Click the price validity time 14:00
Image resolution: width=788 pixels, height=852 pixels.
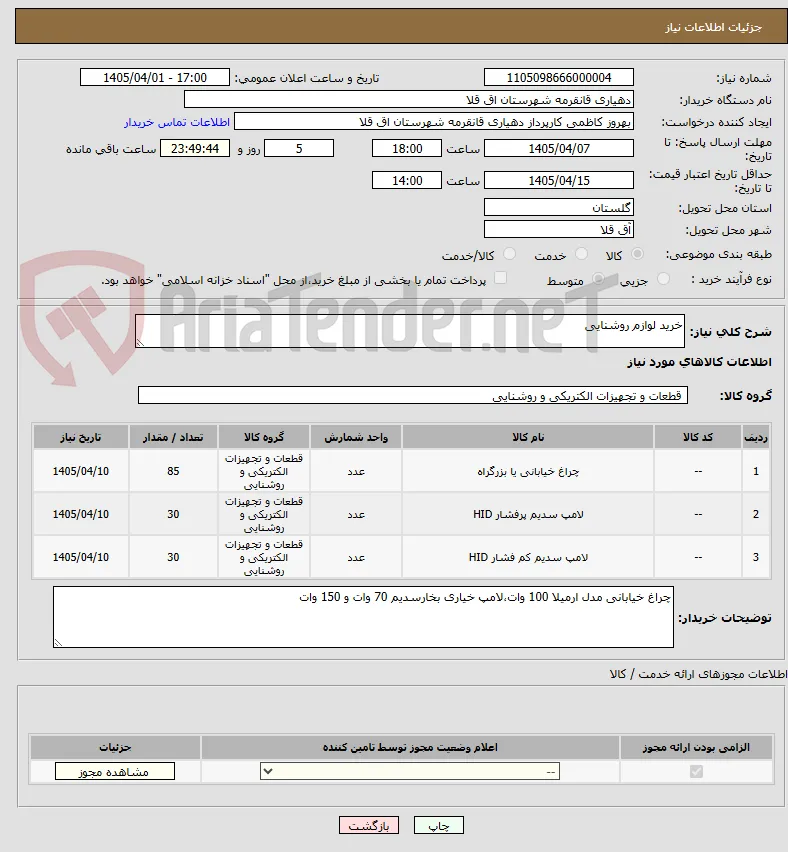(x=406, y=180)
